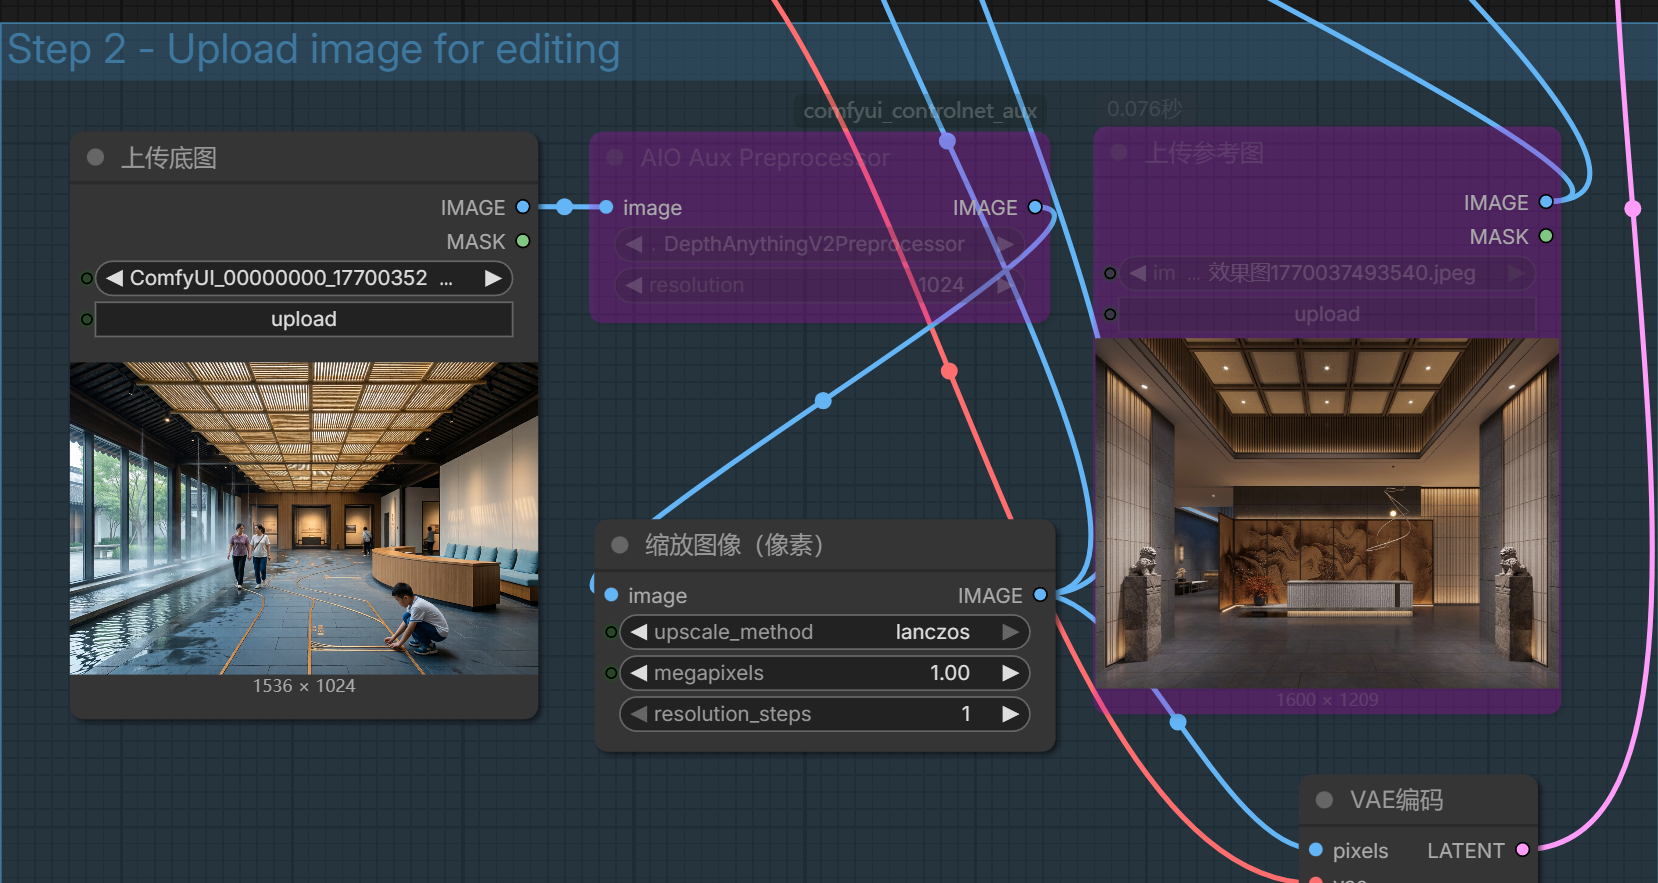Select previous image with left arrow of ComfyUI_00000000 field
The image size is (1658, 883).
[x=114, y=278]
